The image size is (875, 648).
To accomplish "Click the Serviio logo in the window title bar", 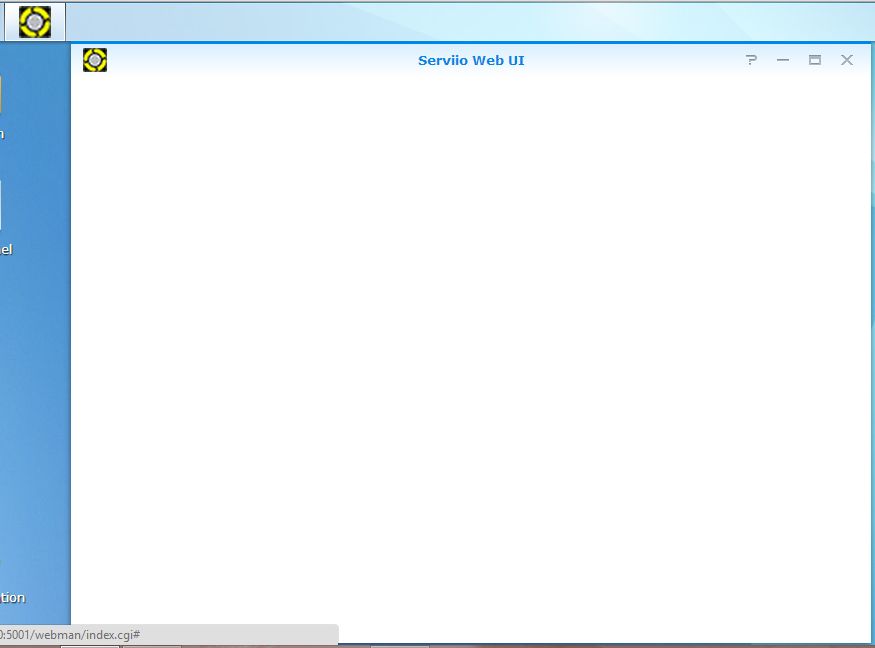I will [95, 60].
